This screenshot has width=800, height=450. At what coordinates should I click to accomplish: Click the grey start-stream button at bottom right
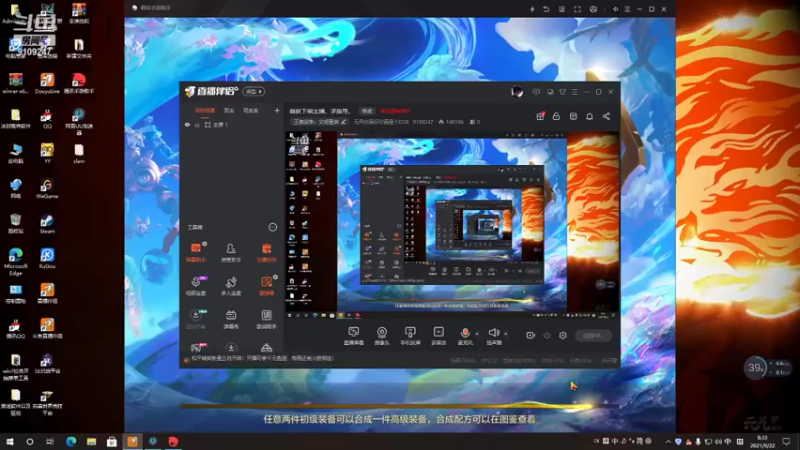593,335
